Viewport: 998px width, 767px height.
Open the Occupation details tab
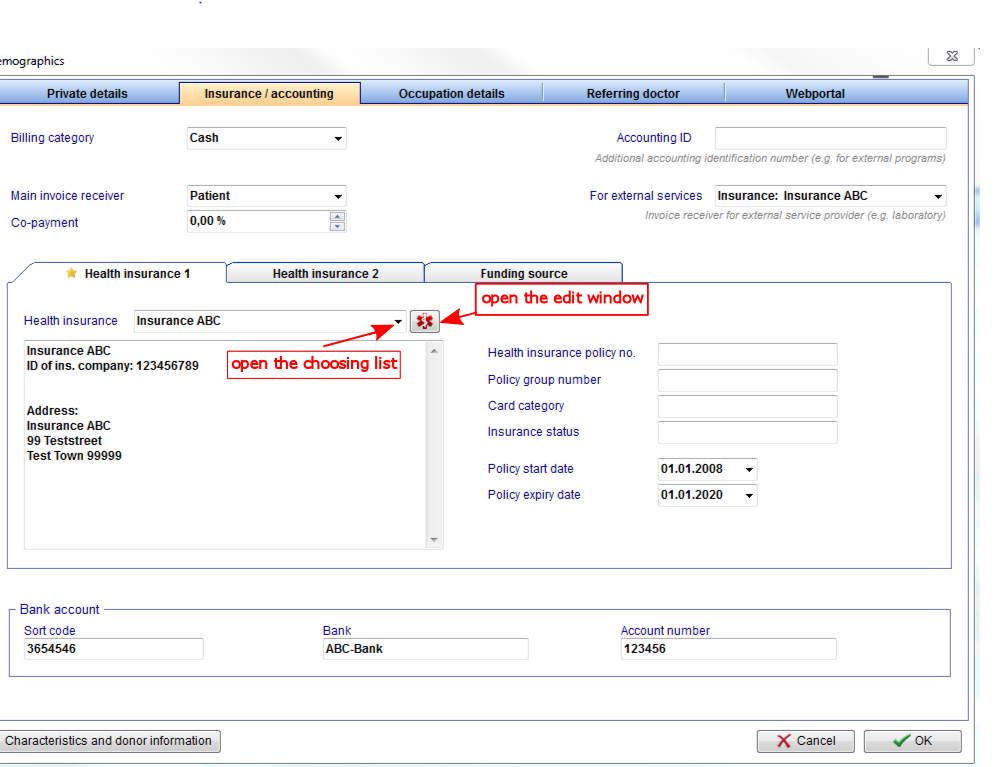[x=451, y=94]
